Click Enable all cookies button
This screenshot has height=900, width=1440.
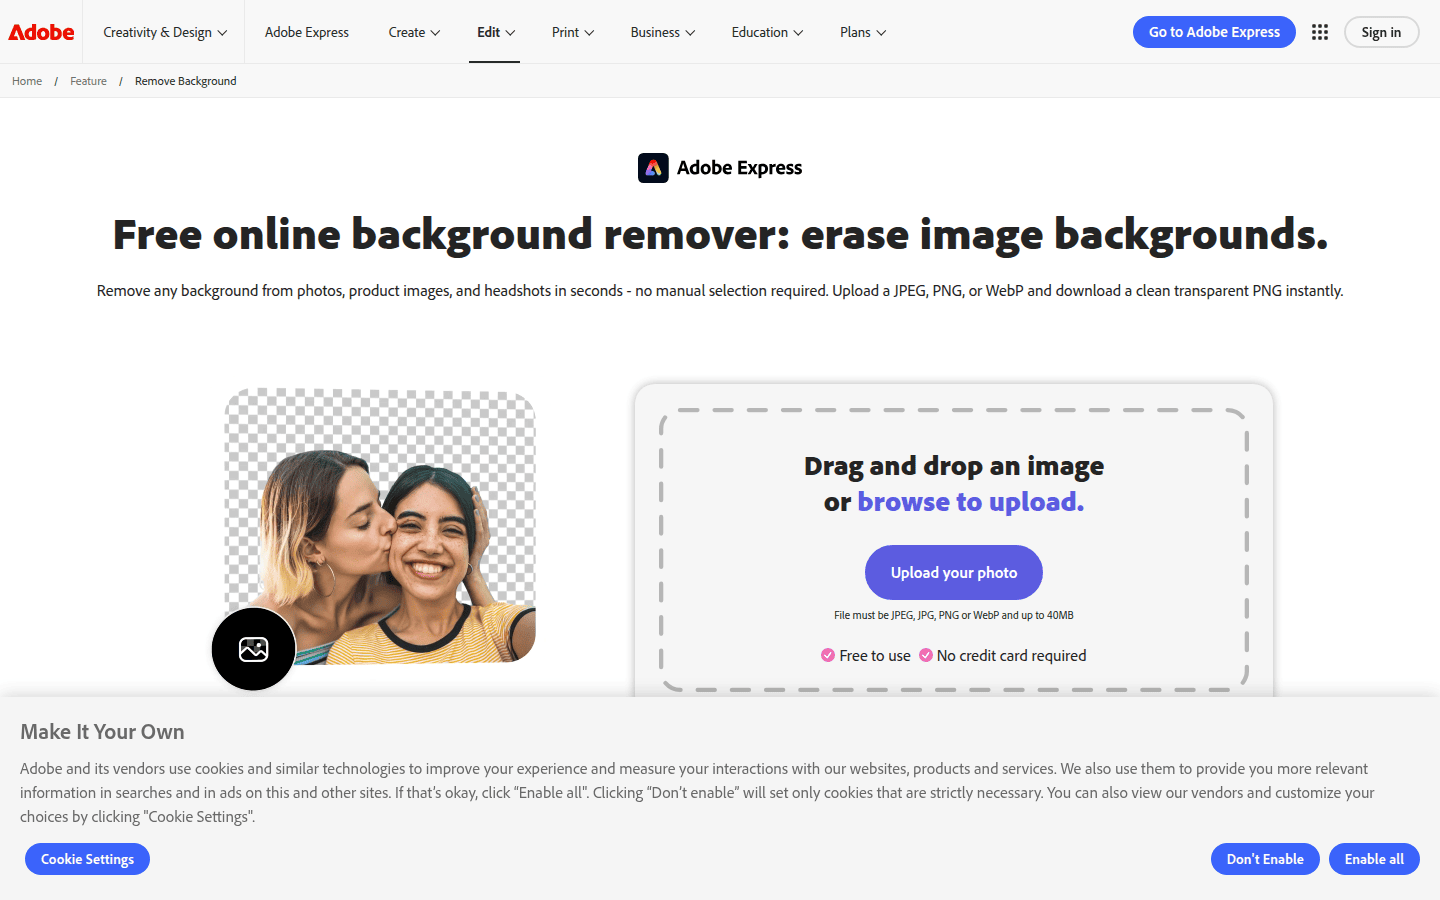click(x=1374, y=859)
